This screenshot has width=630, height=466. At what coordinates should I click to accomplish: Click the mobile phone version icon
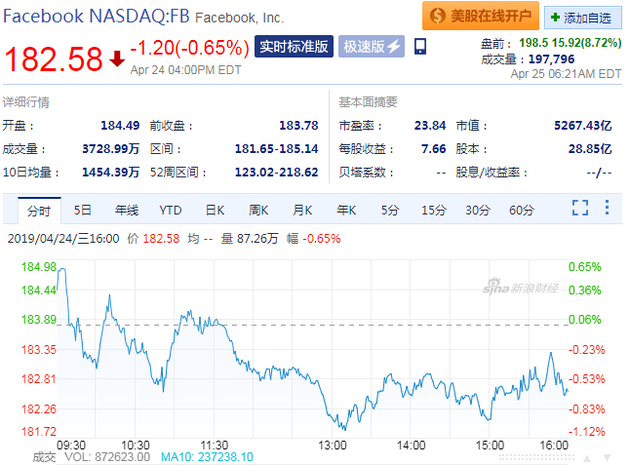point(420,47)
